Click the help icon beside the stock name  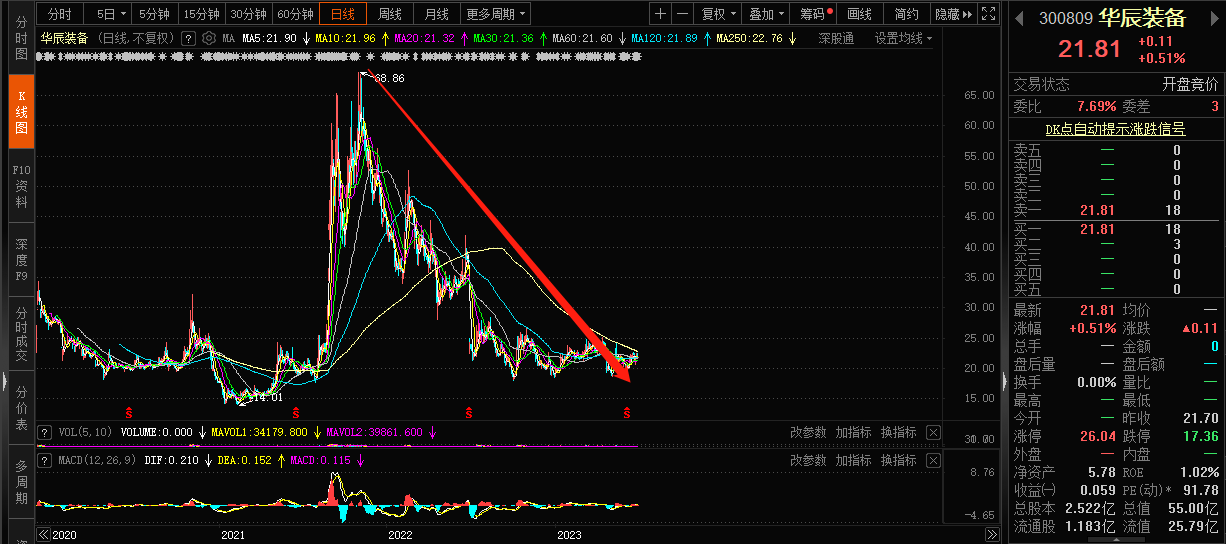188,38
